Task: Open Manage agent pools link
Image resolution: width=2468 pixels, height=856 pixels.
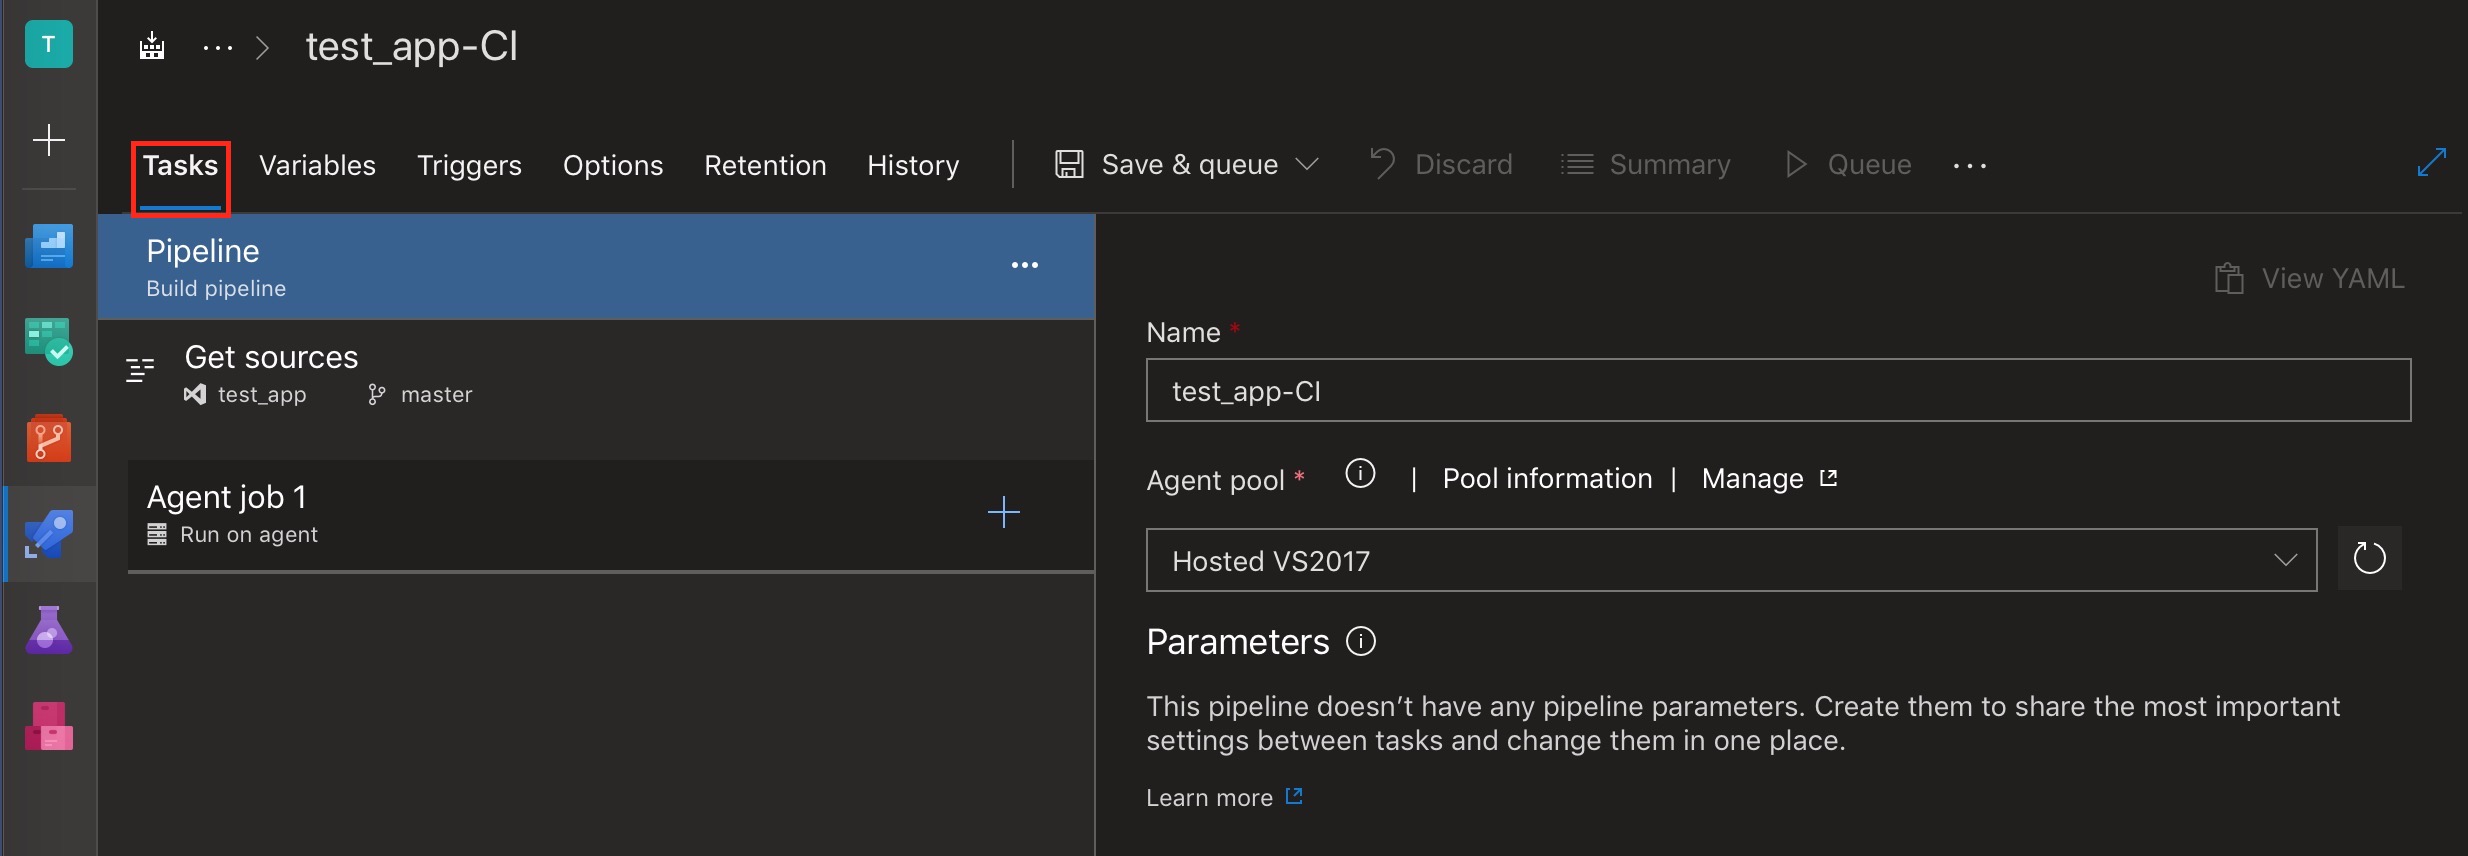Action: (x=1770, y=479)
